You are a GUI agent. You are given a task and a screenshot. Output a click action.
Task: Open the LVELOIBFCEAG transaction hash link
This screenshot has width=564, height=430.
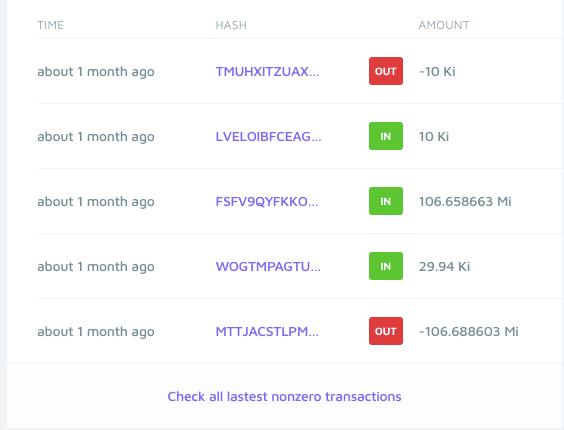click(268, 136)
